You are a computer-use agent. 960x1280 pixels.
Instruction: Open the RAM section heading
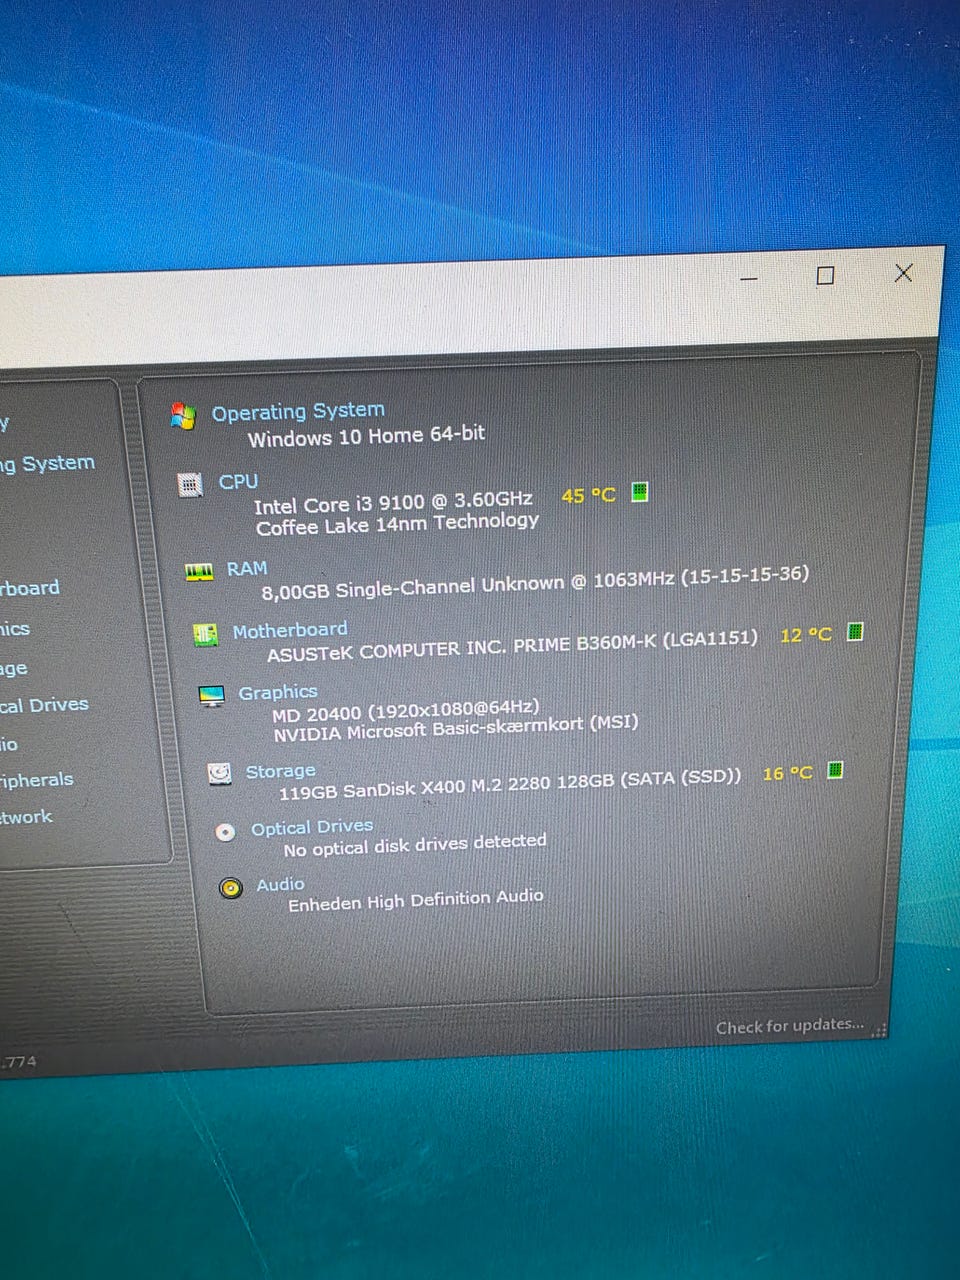247,569
